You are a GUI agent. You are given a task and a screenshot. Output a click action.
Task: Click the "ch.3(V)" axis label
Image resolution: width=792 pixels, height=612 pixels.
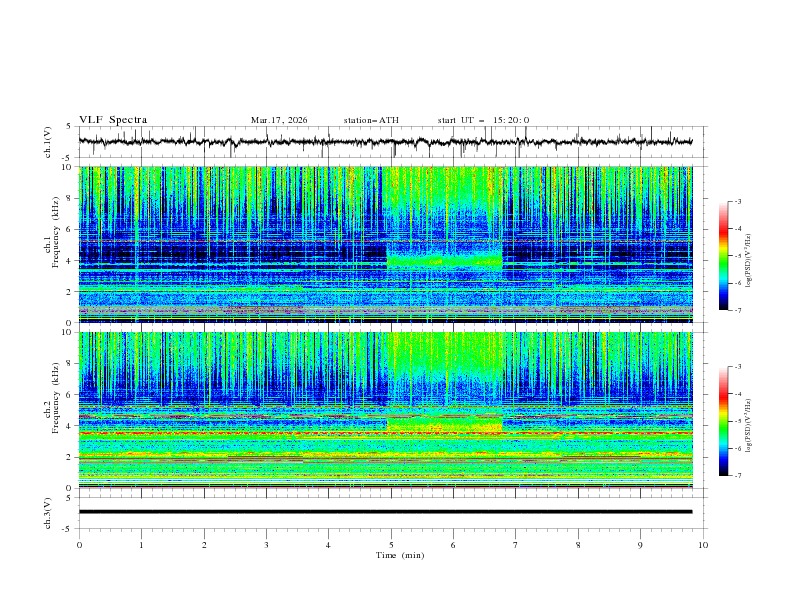click(48, 513)
